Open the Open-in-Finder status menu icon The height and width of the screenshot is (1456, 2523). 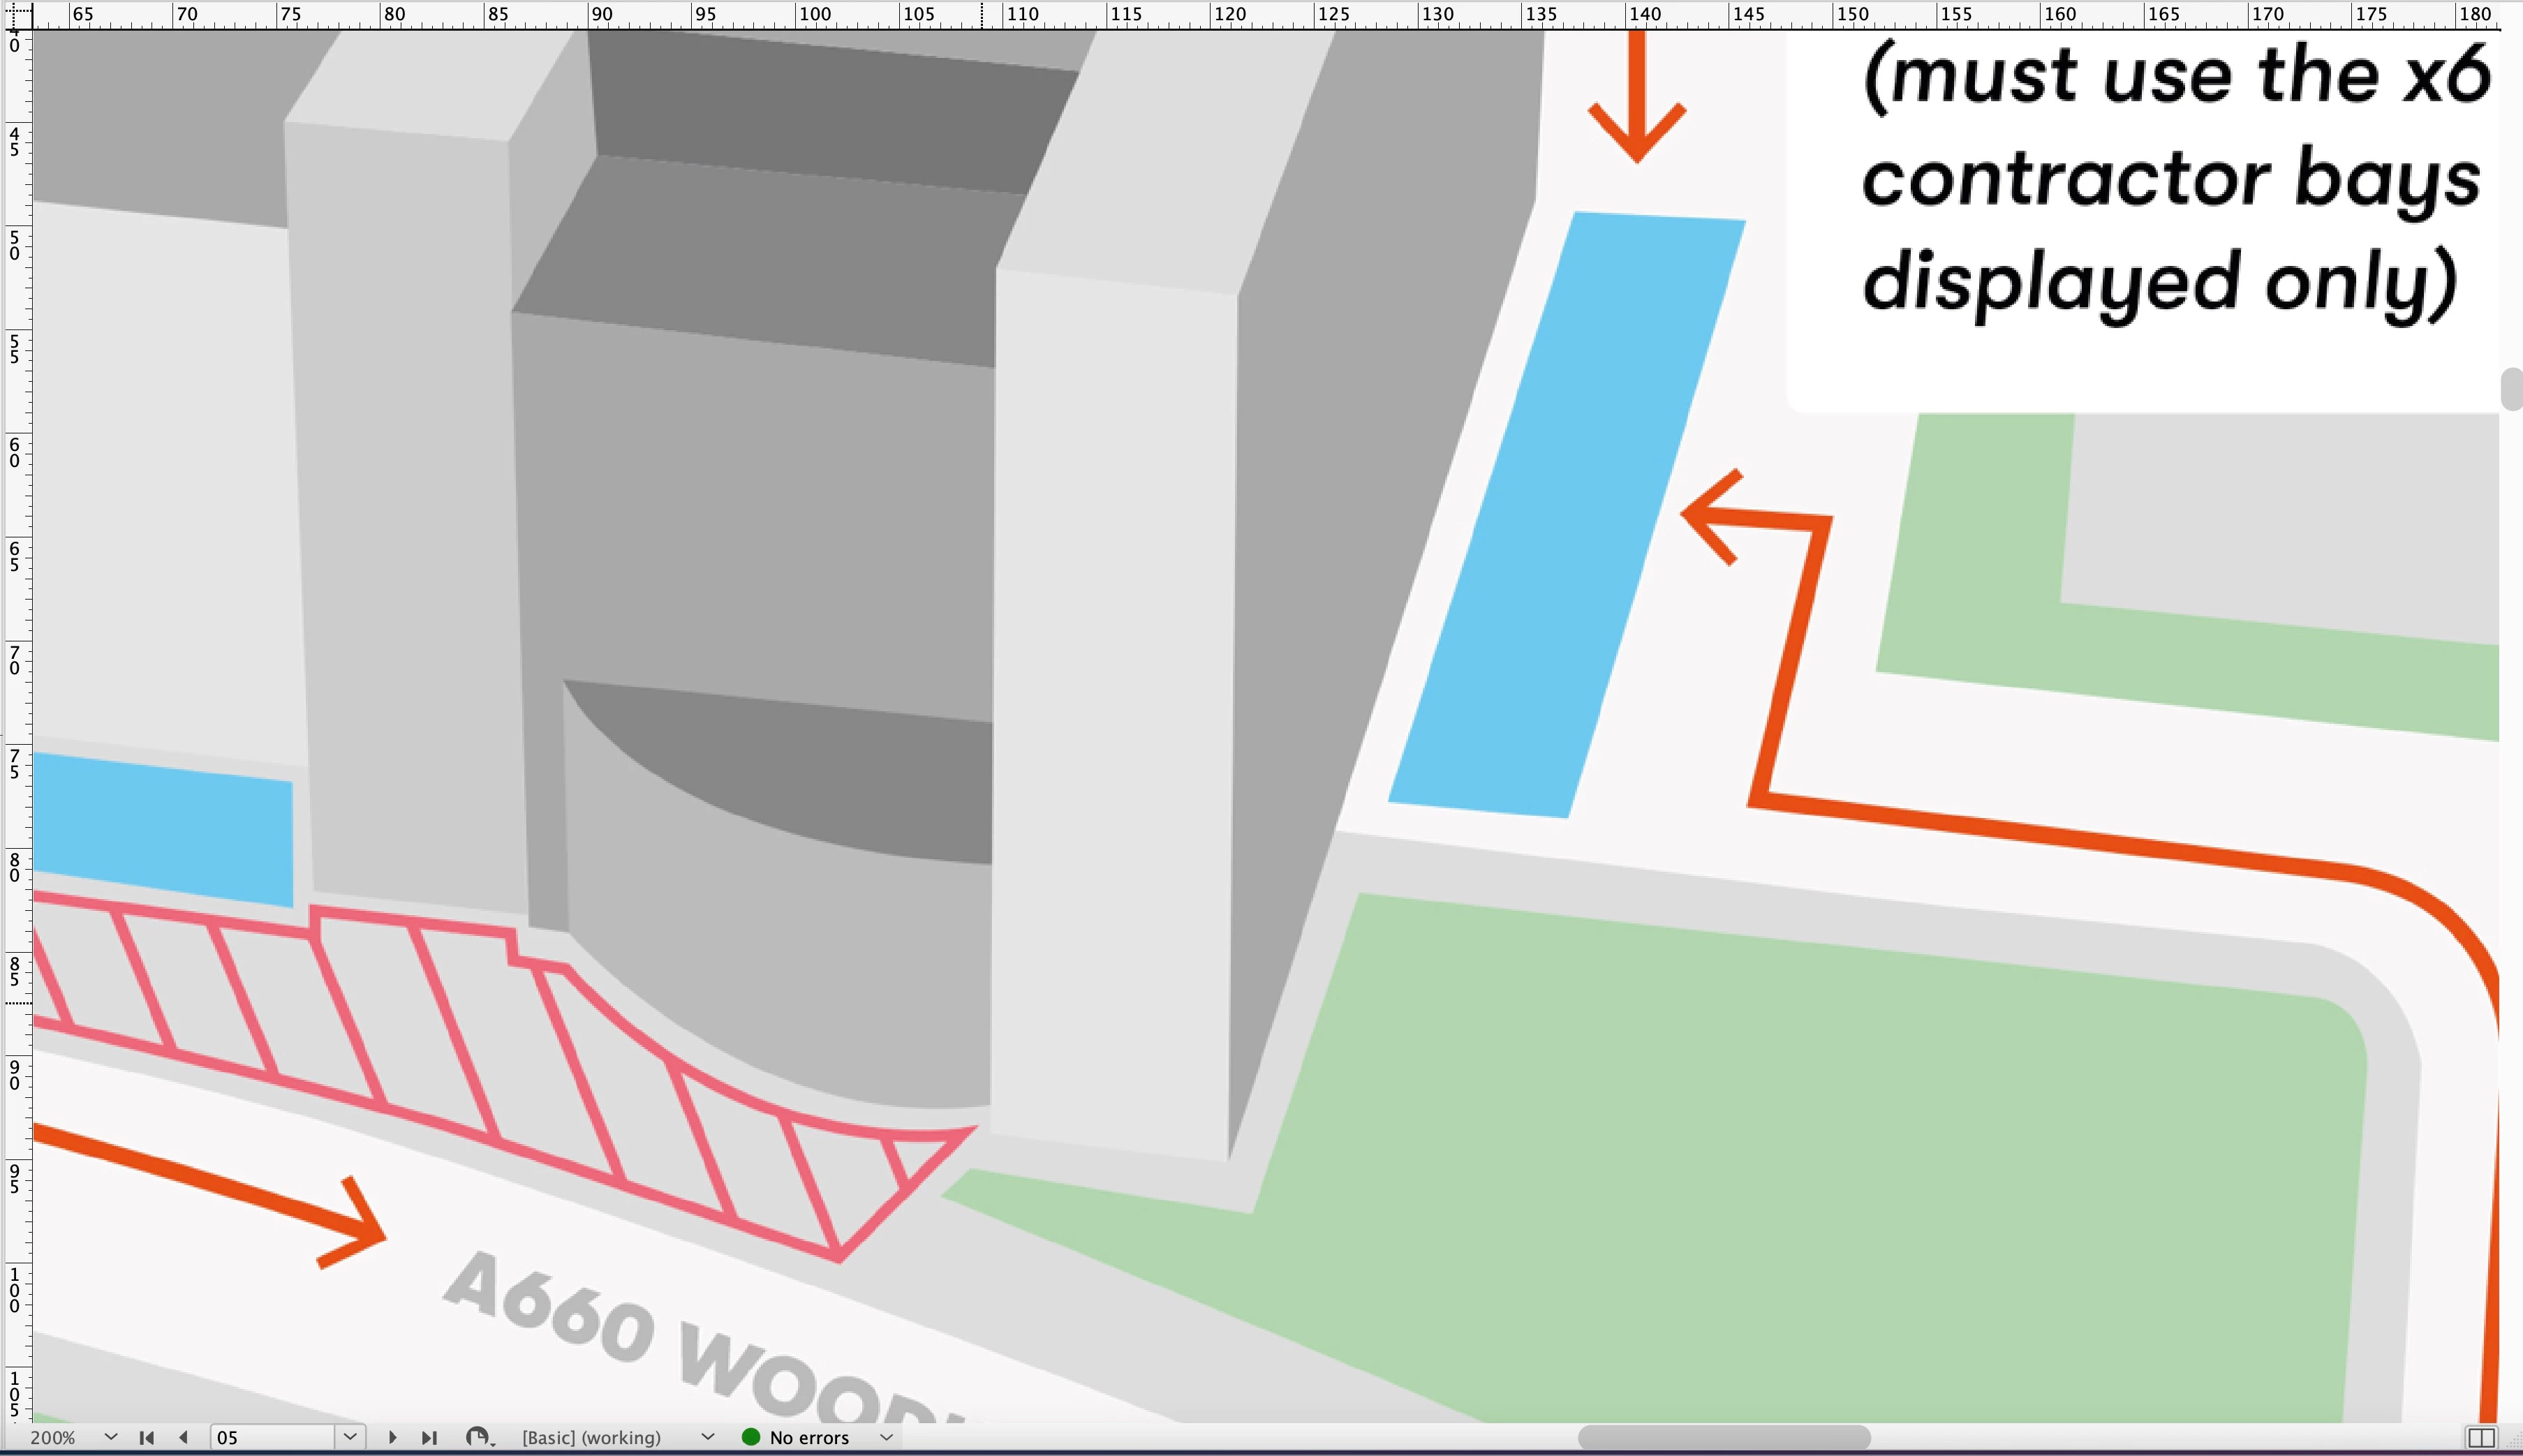point(479,1437)
